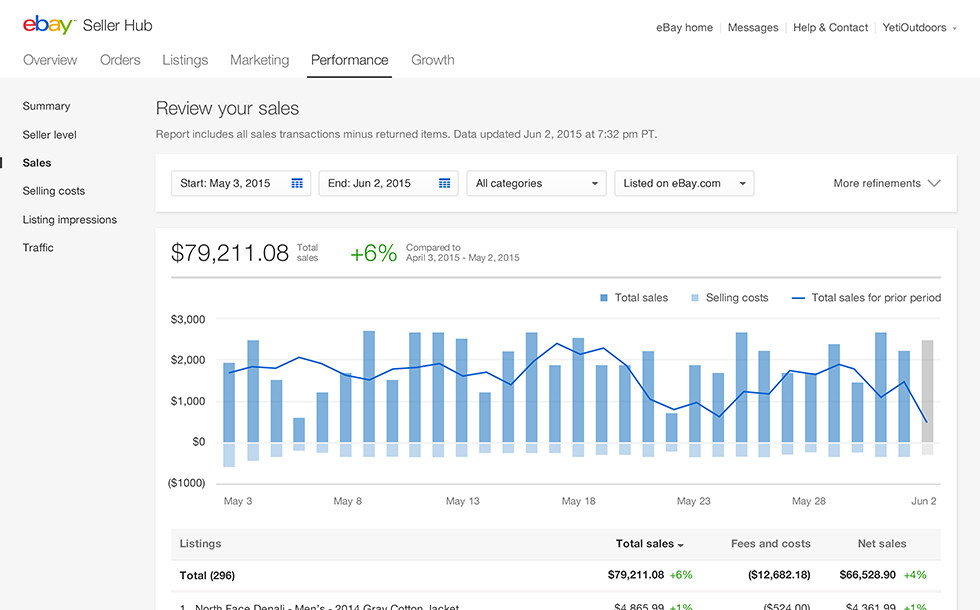
Task: Open the Listed on eBay.com dropdown
Action: pos(684,183)
